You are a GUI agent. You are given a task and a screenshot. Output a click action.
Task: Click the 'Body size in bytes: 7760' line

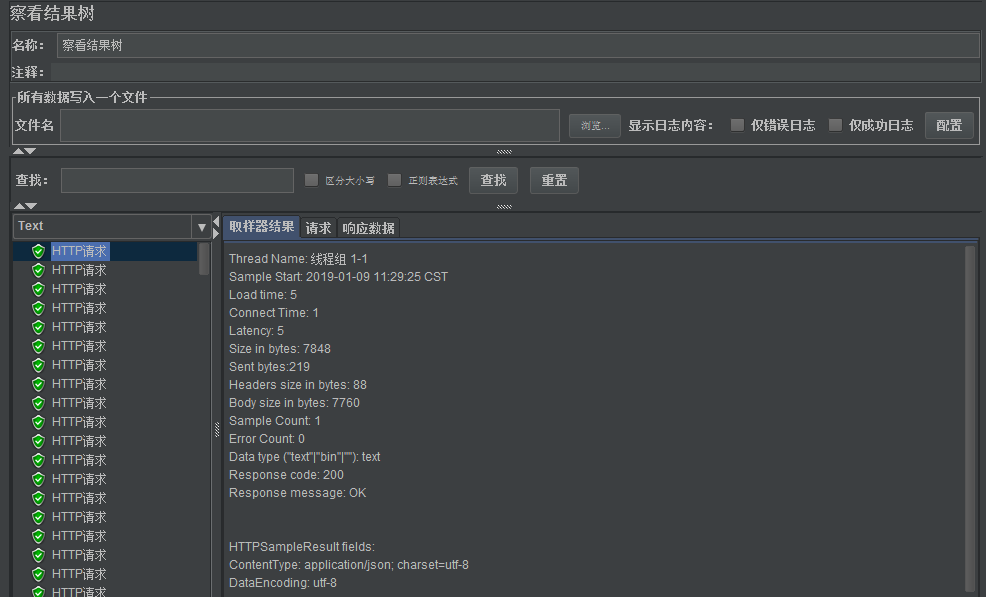(294, 403)
